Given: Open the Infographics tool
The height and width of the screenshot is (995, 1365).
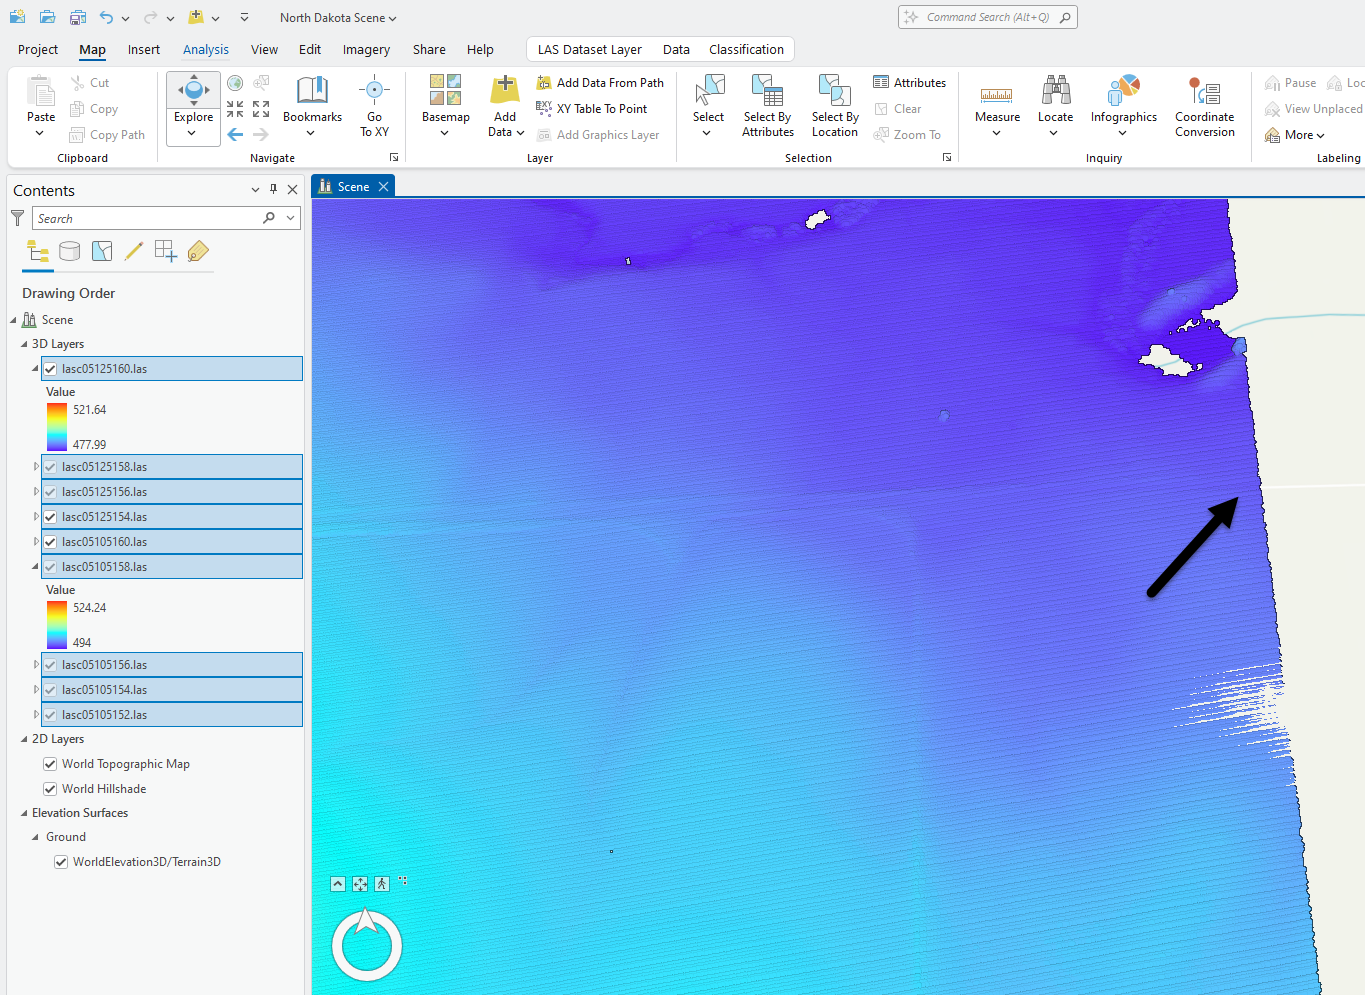Looking at the screenshot, I should pos(1123,92).
